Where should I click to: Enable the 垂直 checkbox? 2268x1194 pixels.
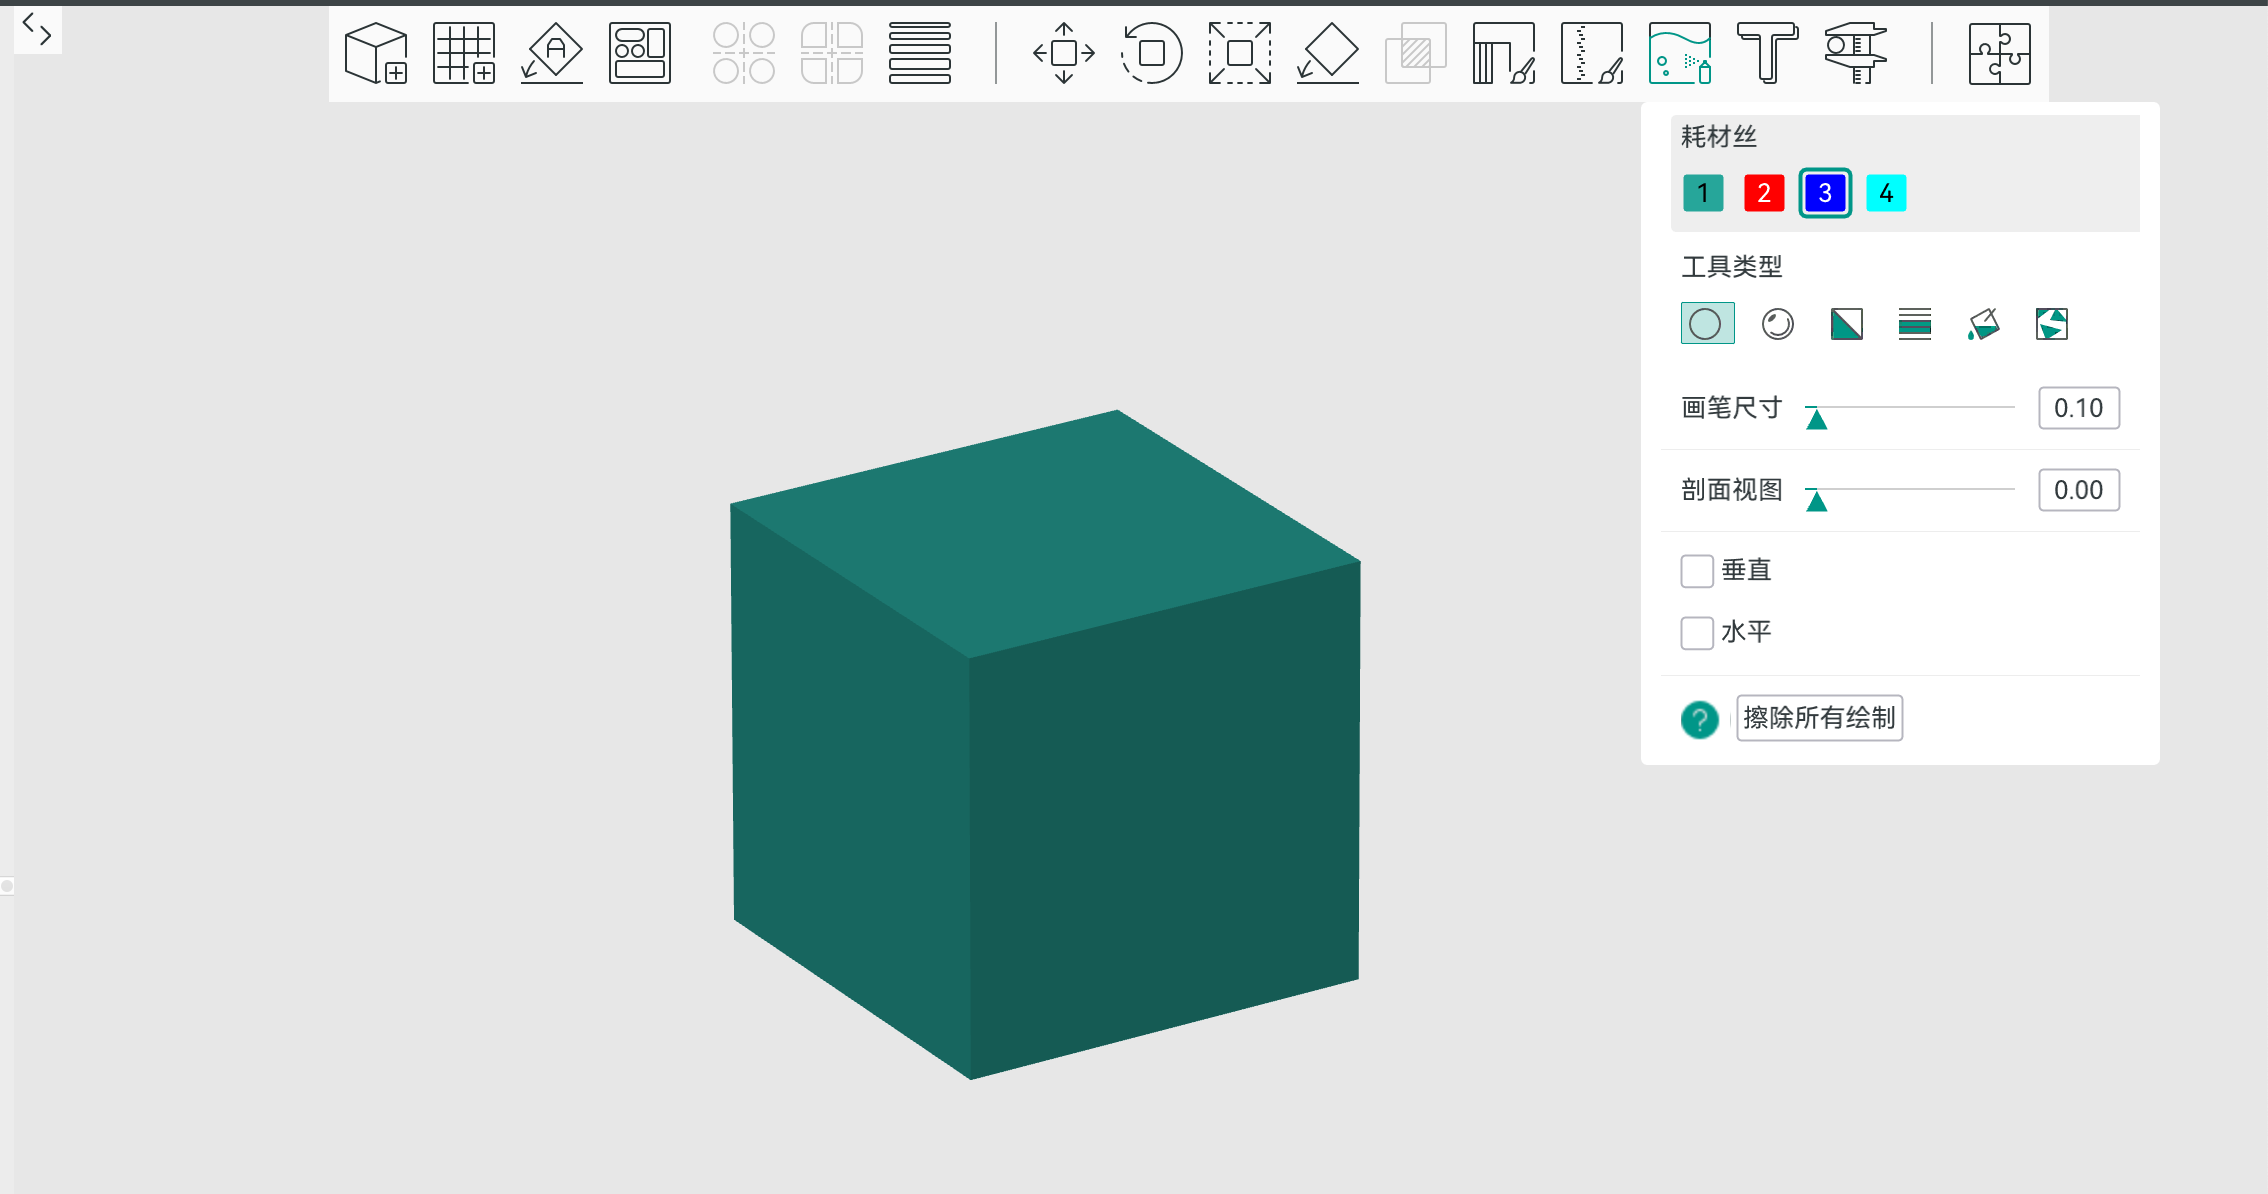[x=1697, y=571]
